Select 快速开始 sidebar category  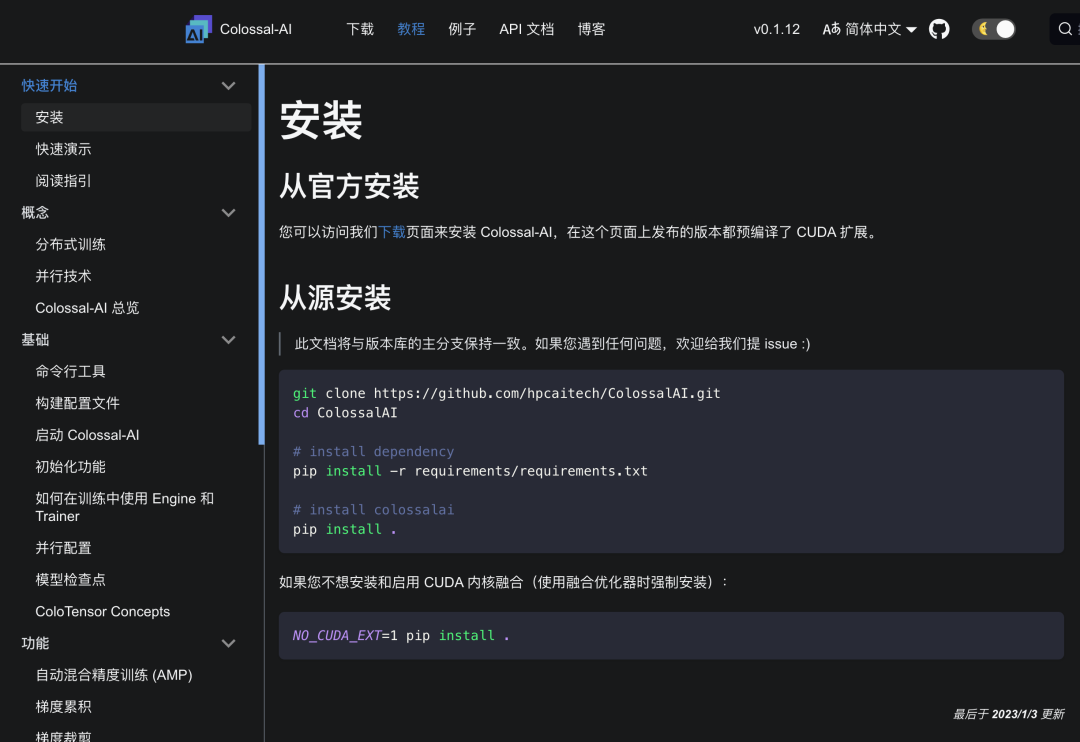(x=49, y=85)
